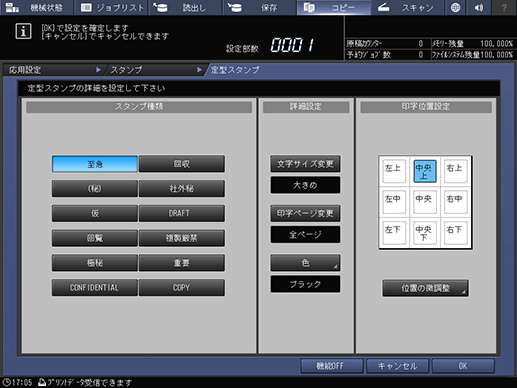
Task: Click the 大きめ size value display
Action: [x=305, y=185]
